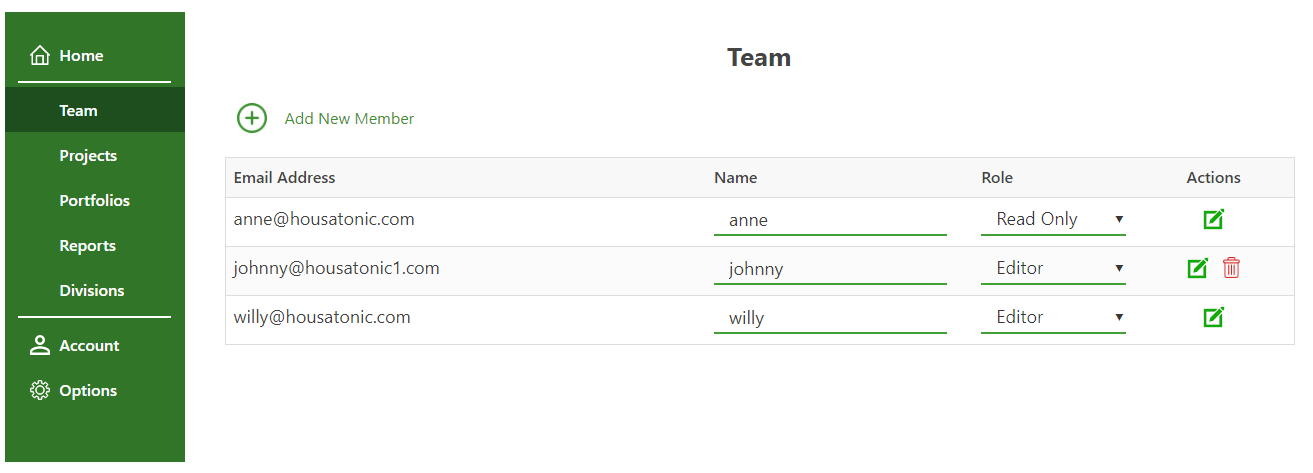Click the Add New Member plus icon
Screen dimensions: 1313x473
pyautogui.click(x=252, y=118)
